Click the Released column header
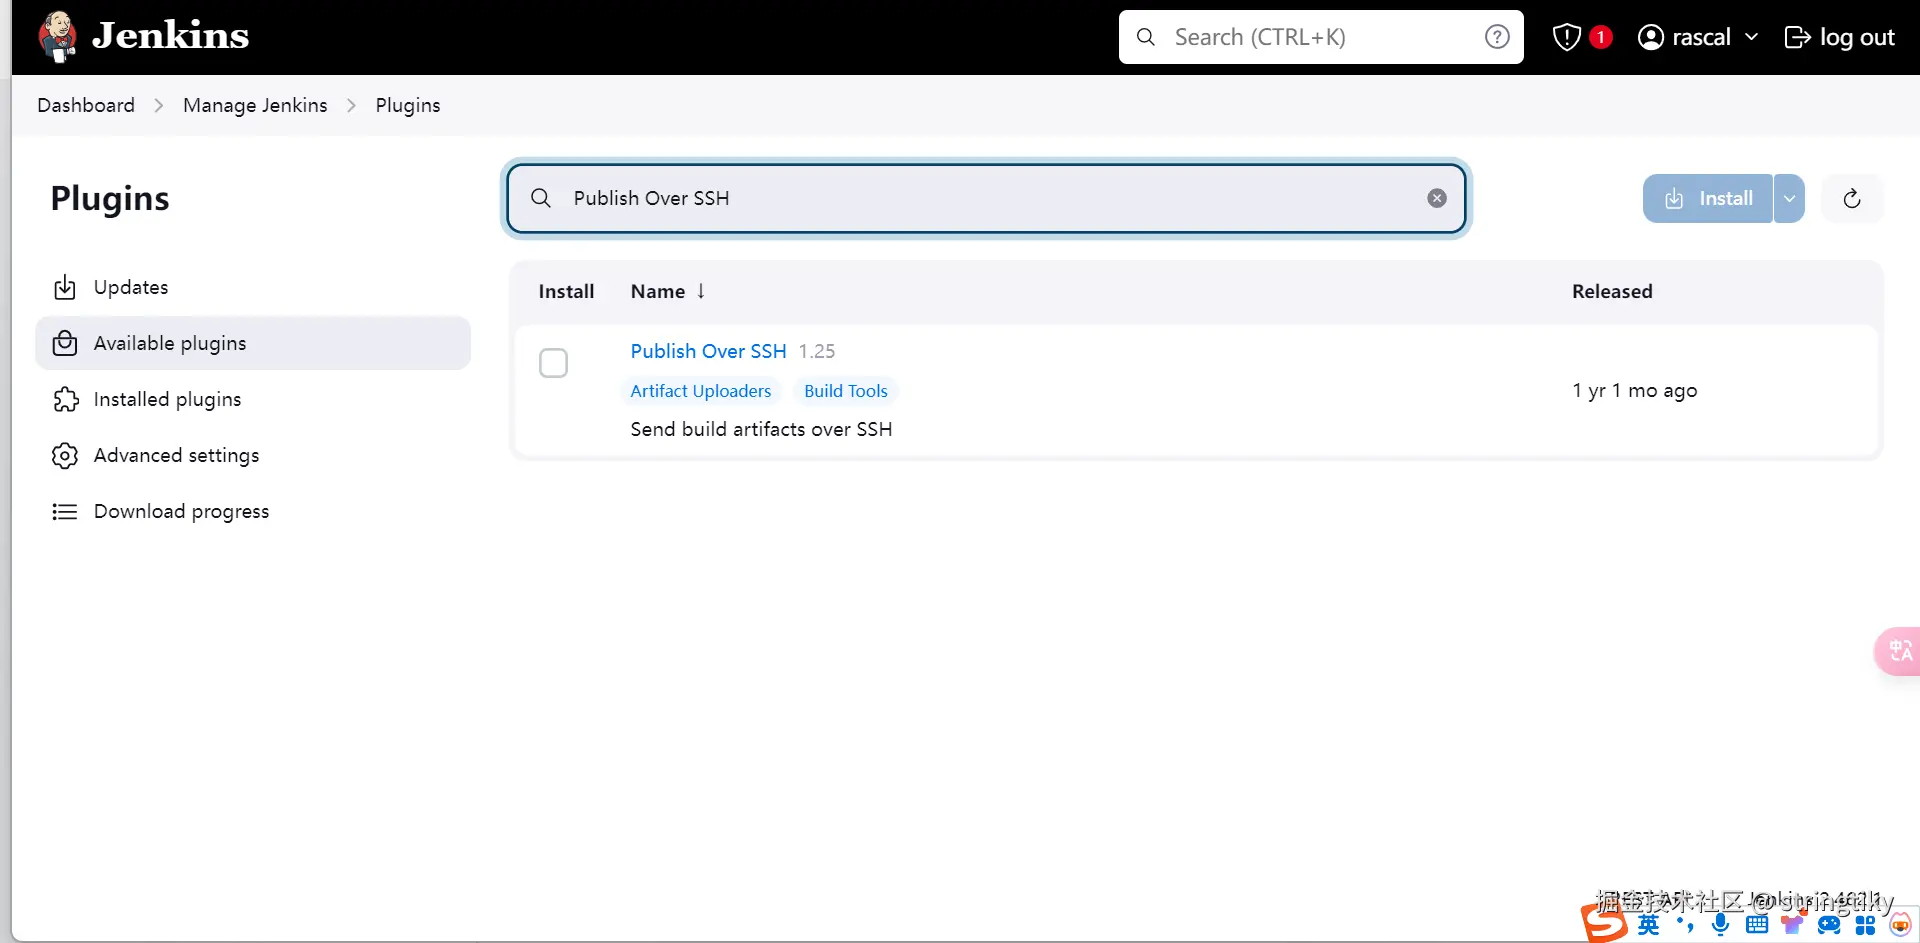Viewport: 1920px width, 943px height. (x=1612, y=291)
